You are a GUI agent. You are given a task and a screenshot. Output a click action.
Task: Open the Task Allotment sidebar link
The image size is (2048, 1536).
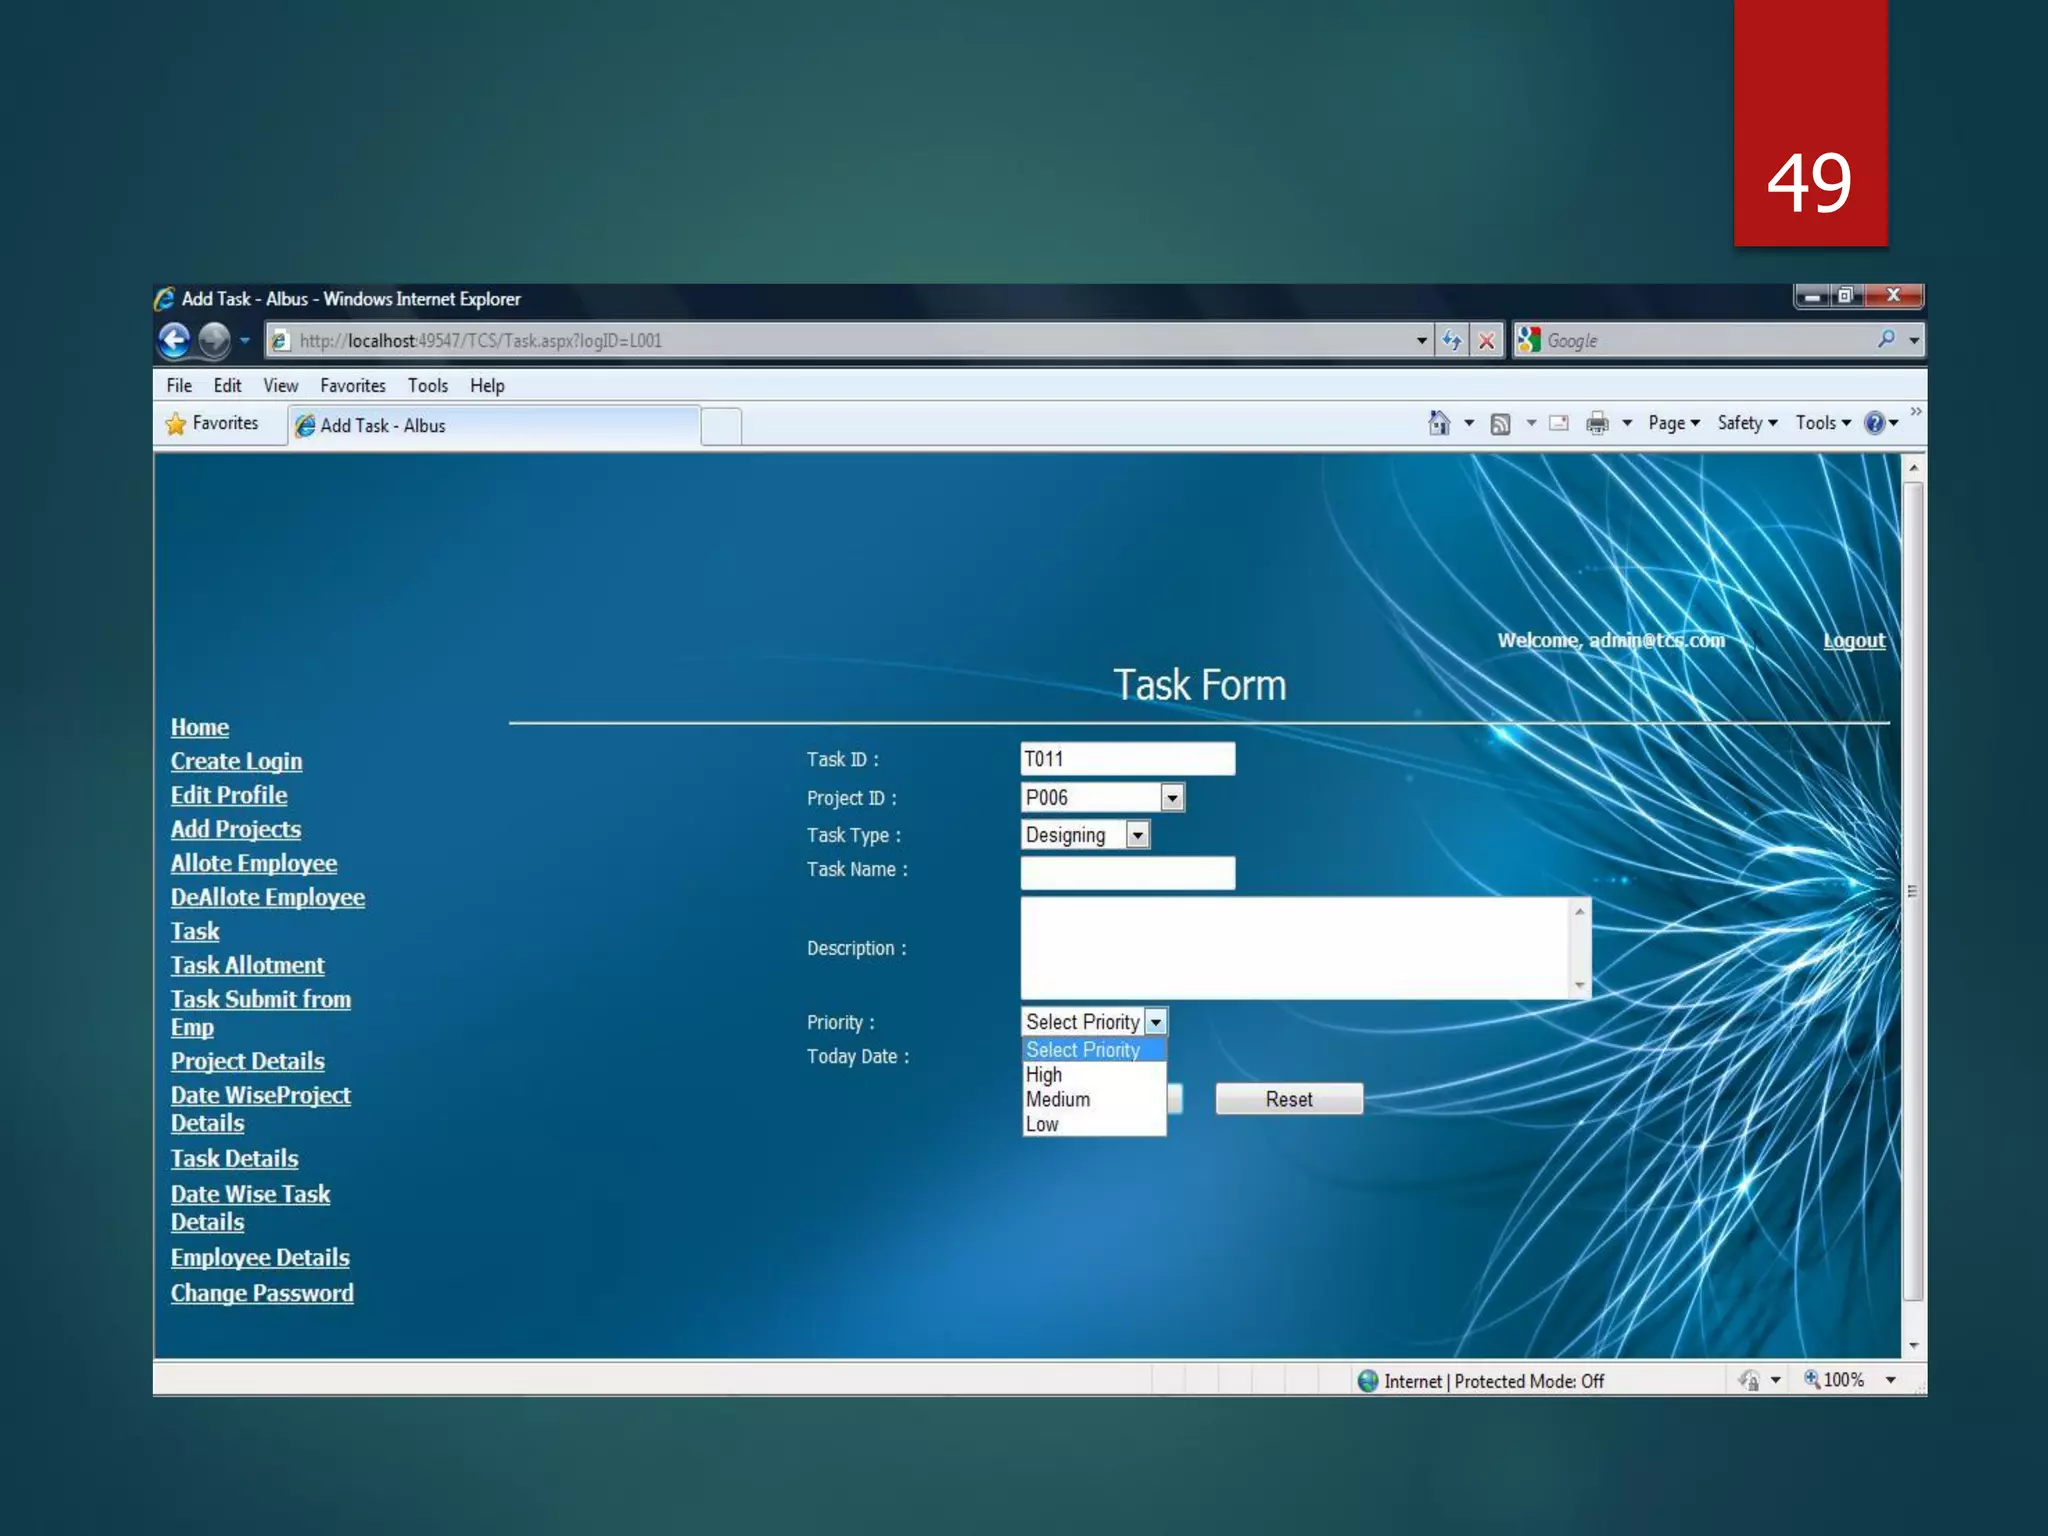coord(247,965)
